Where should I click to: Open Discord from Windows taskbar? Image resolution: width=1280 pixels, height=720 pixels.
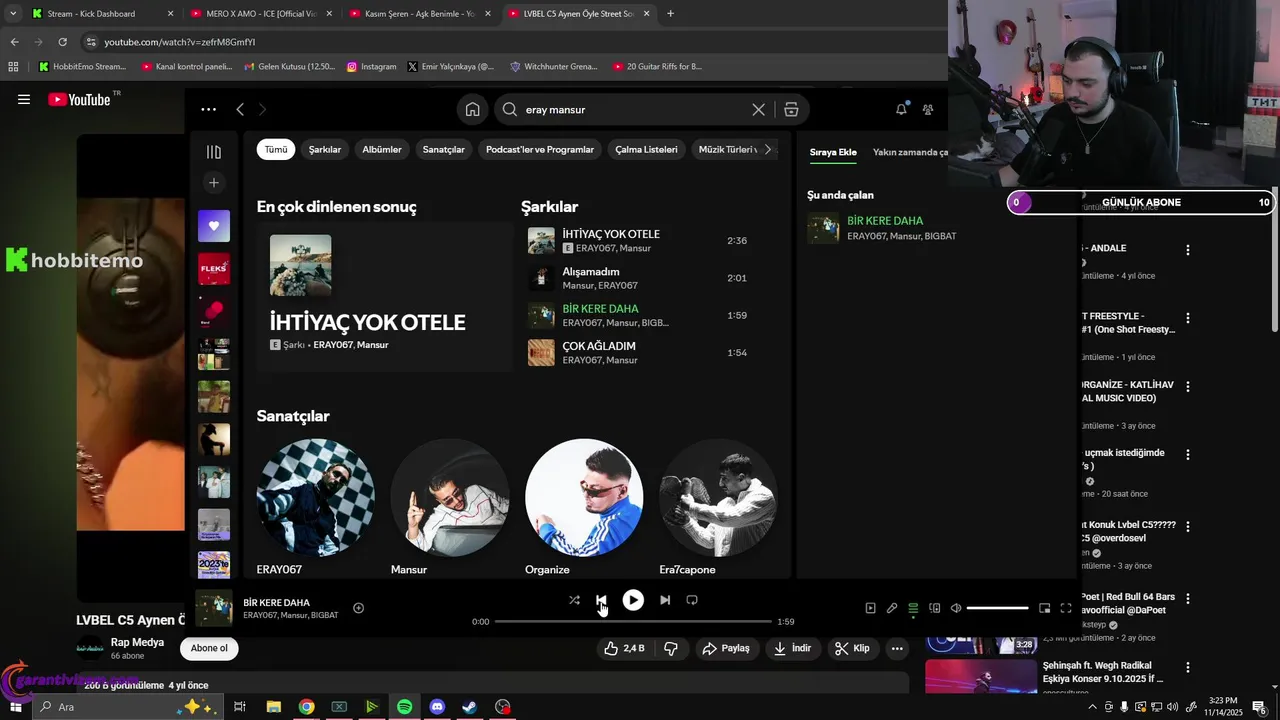coord(437,707)
